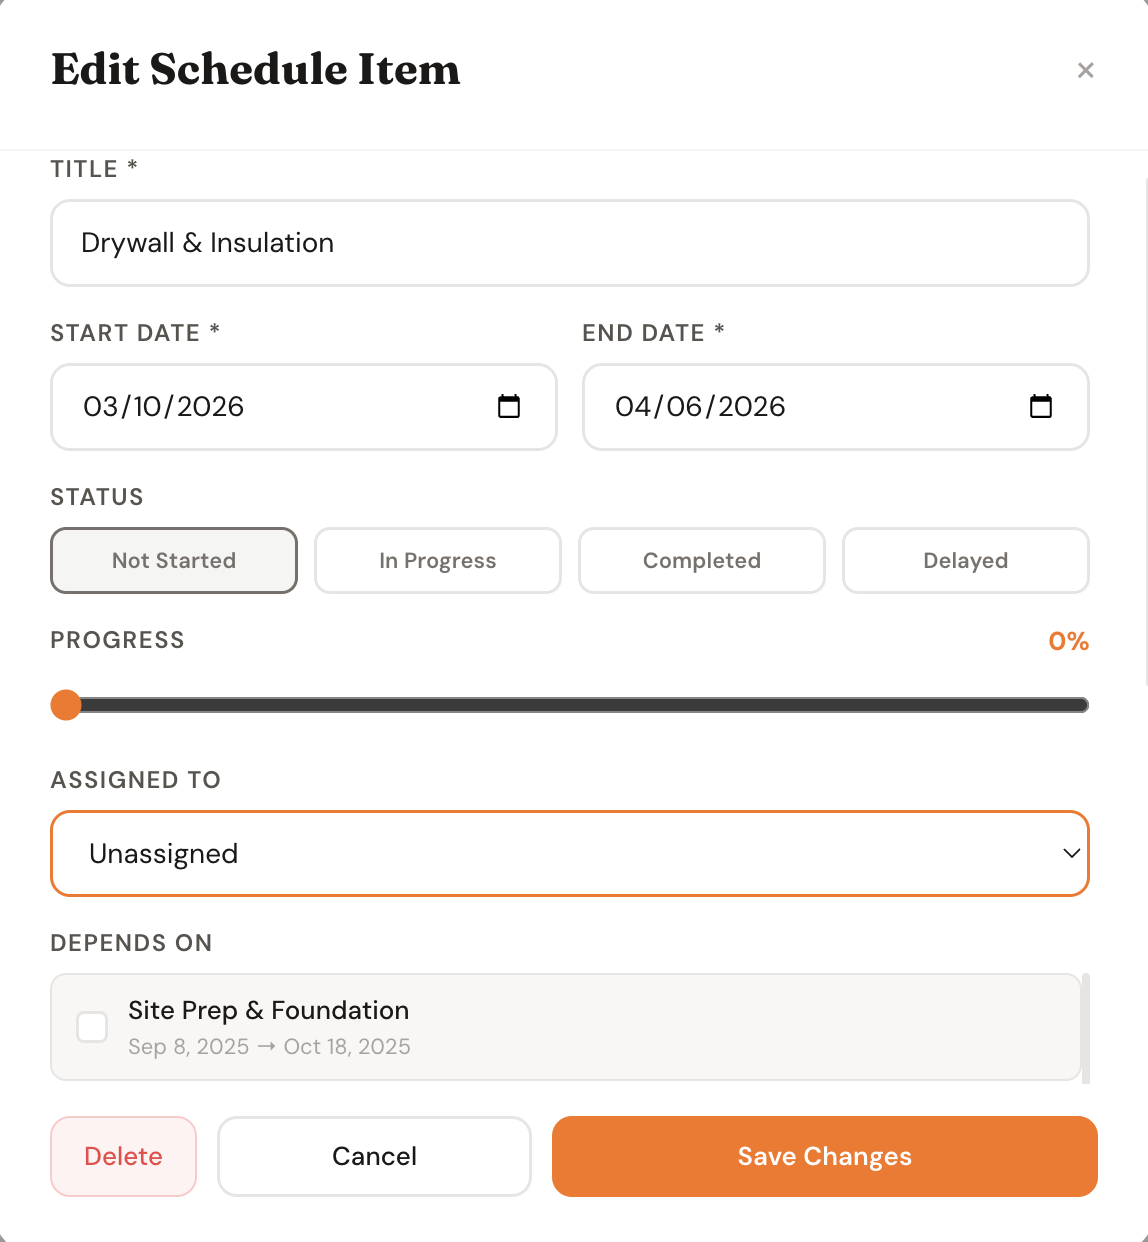Expand the assignee selection list
This screenshot has width=1148, height=1242.
tap(569, 854)
